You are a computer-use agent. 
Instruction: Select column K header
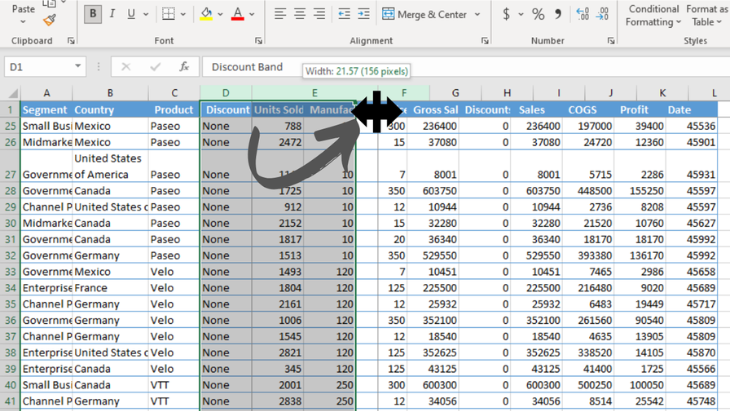click(x=662, y=93)
